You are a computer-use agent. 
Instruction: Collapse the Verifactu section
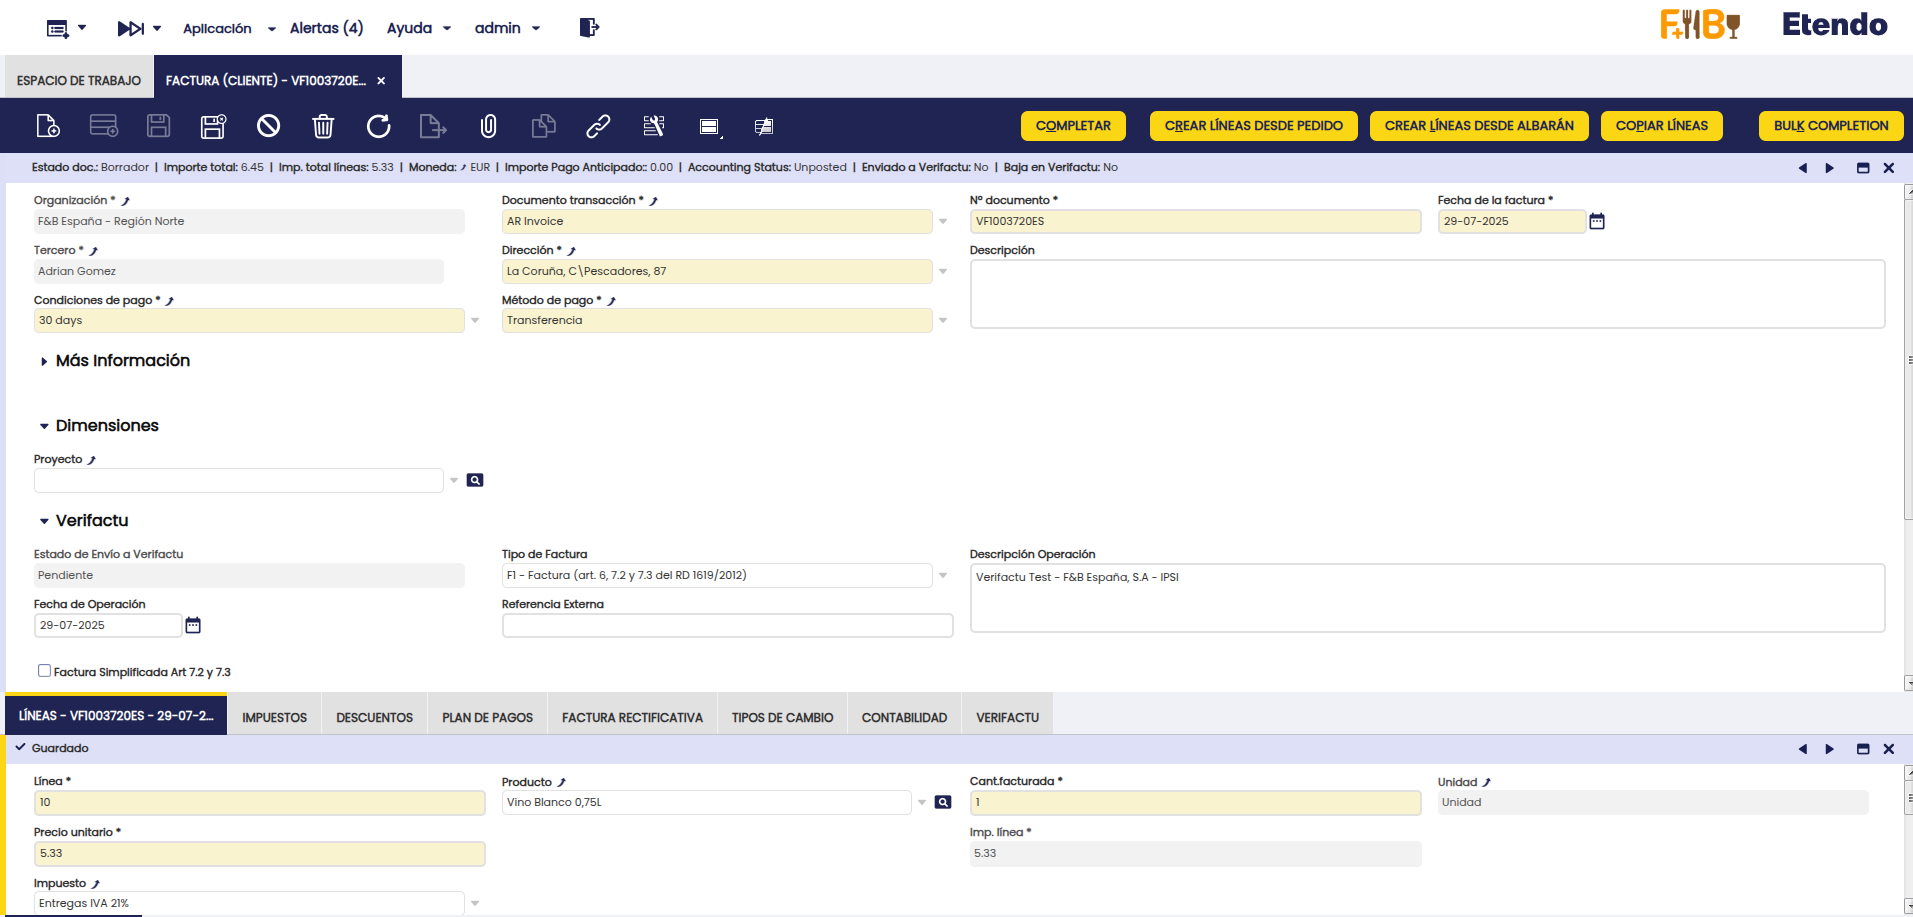[x=44, y=521]
